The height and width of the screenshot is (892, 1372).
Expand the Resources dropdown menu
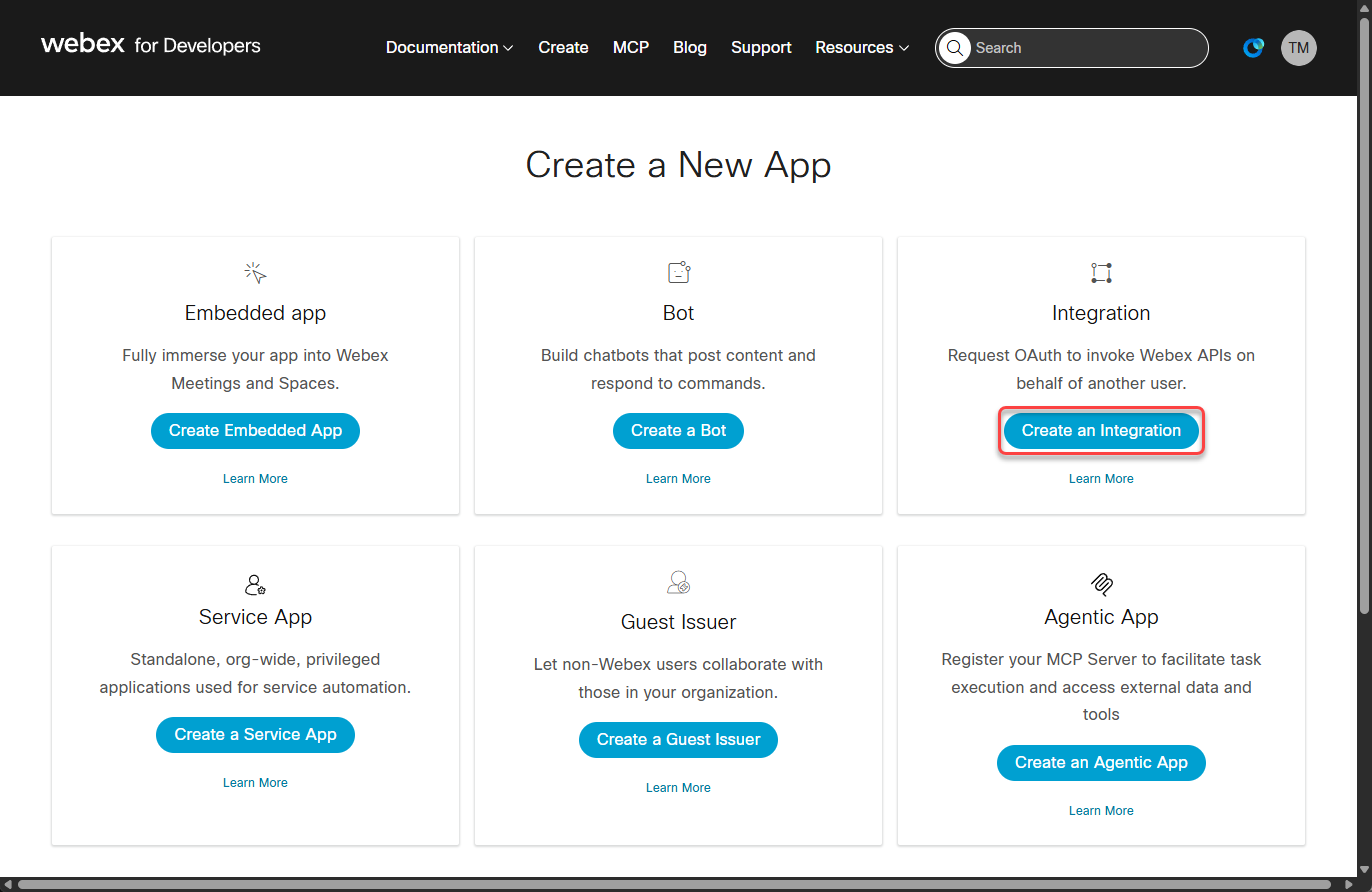click(862, 47)
